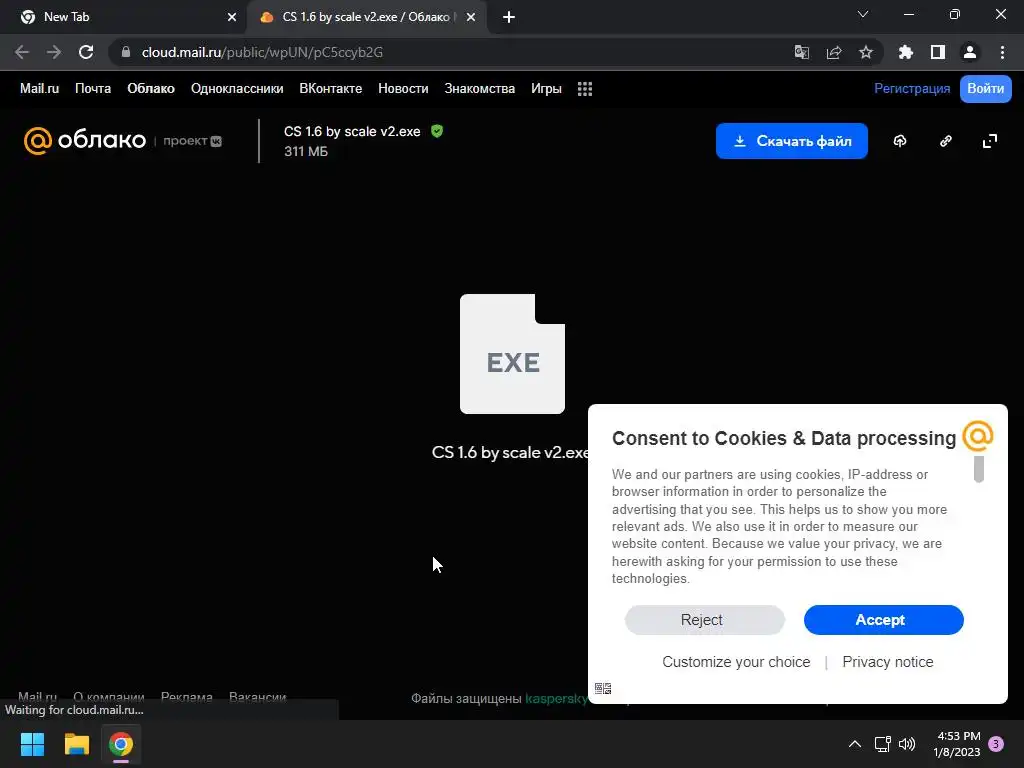
Task: Open Одноклассники navigation link
Action: [237, 88]
